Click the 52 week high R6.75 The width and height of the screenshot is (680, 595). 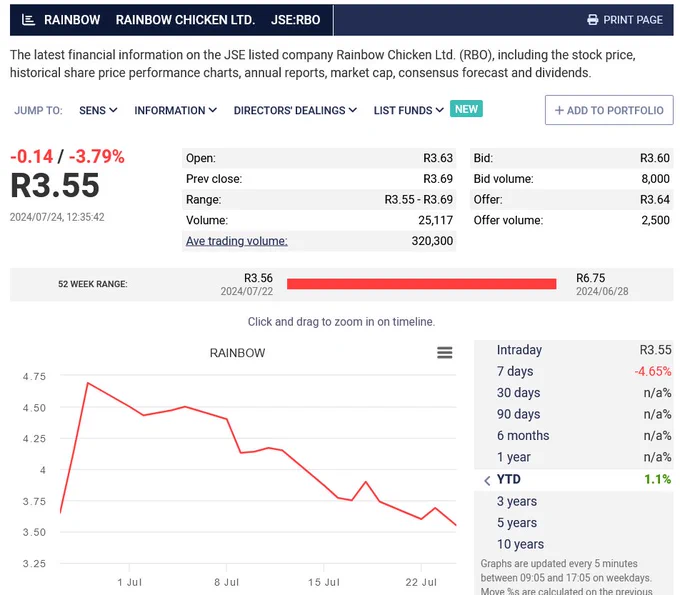[590, 278]
